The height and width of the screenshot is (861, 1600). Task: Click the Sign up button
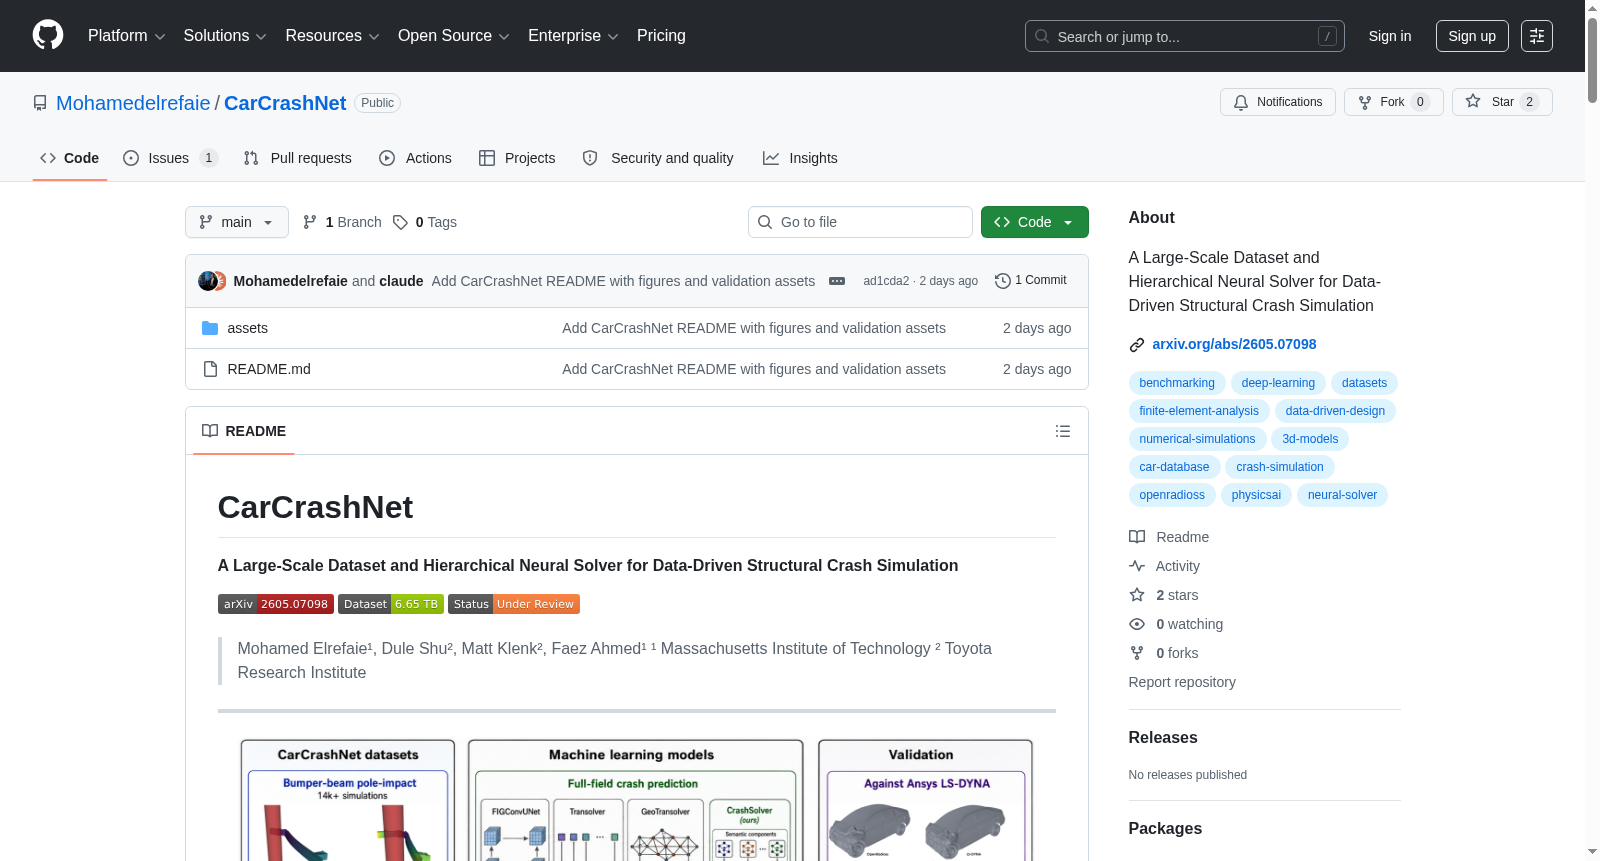click(1472, 36)
